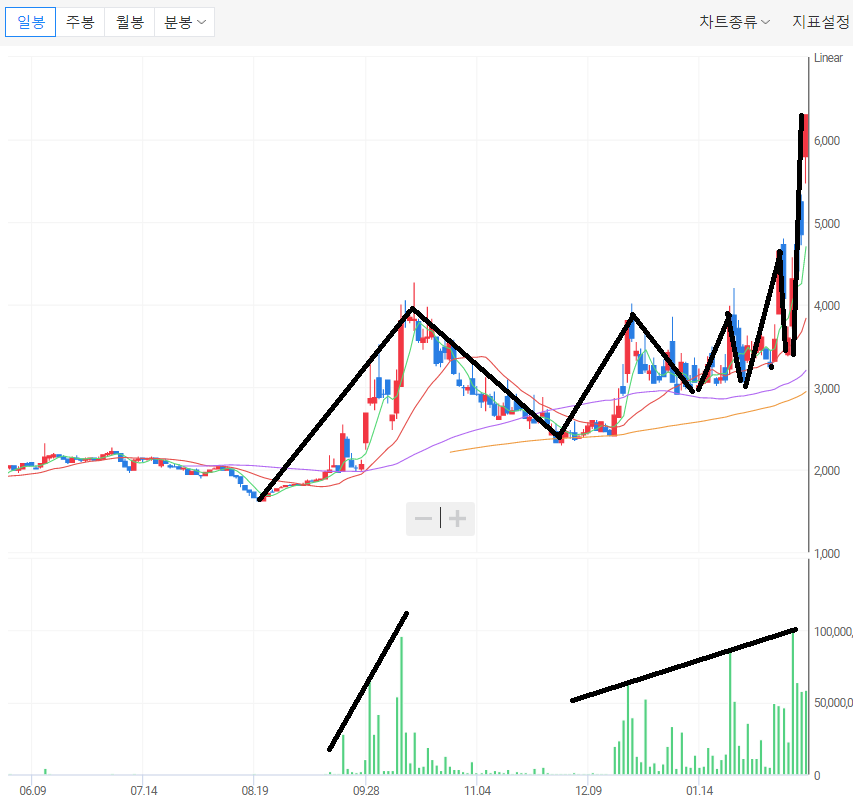
Task: Click the 100,000 volume axis label
Action: tap(833, 631)
